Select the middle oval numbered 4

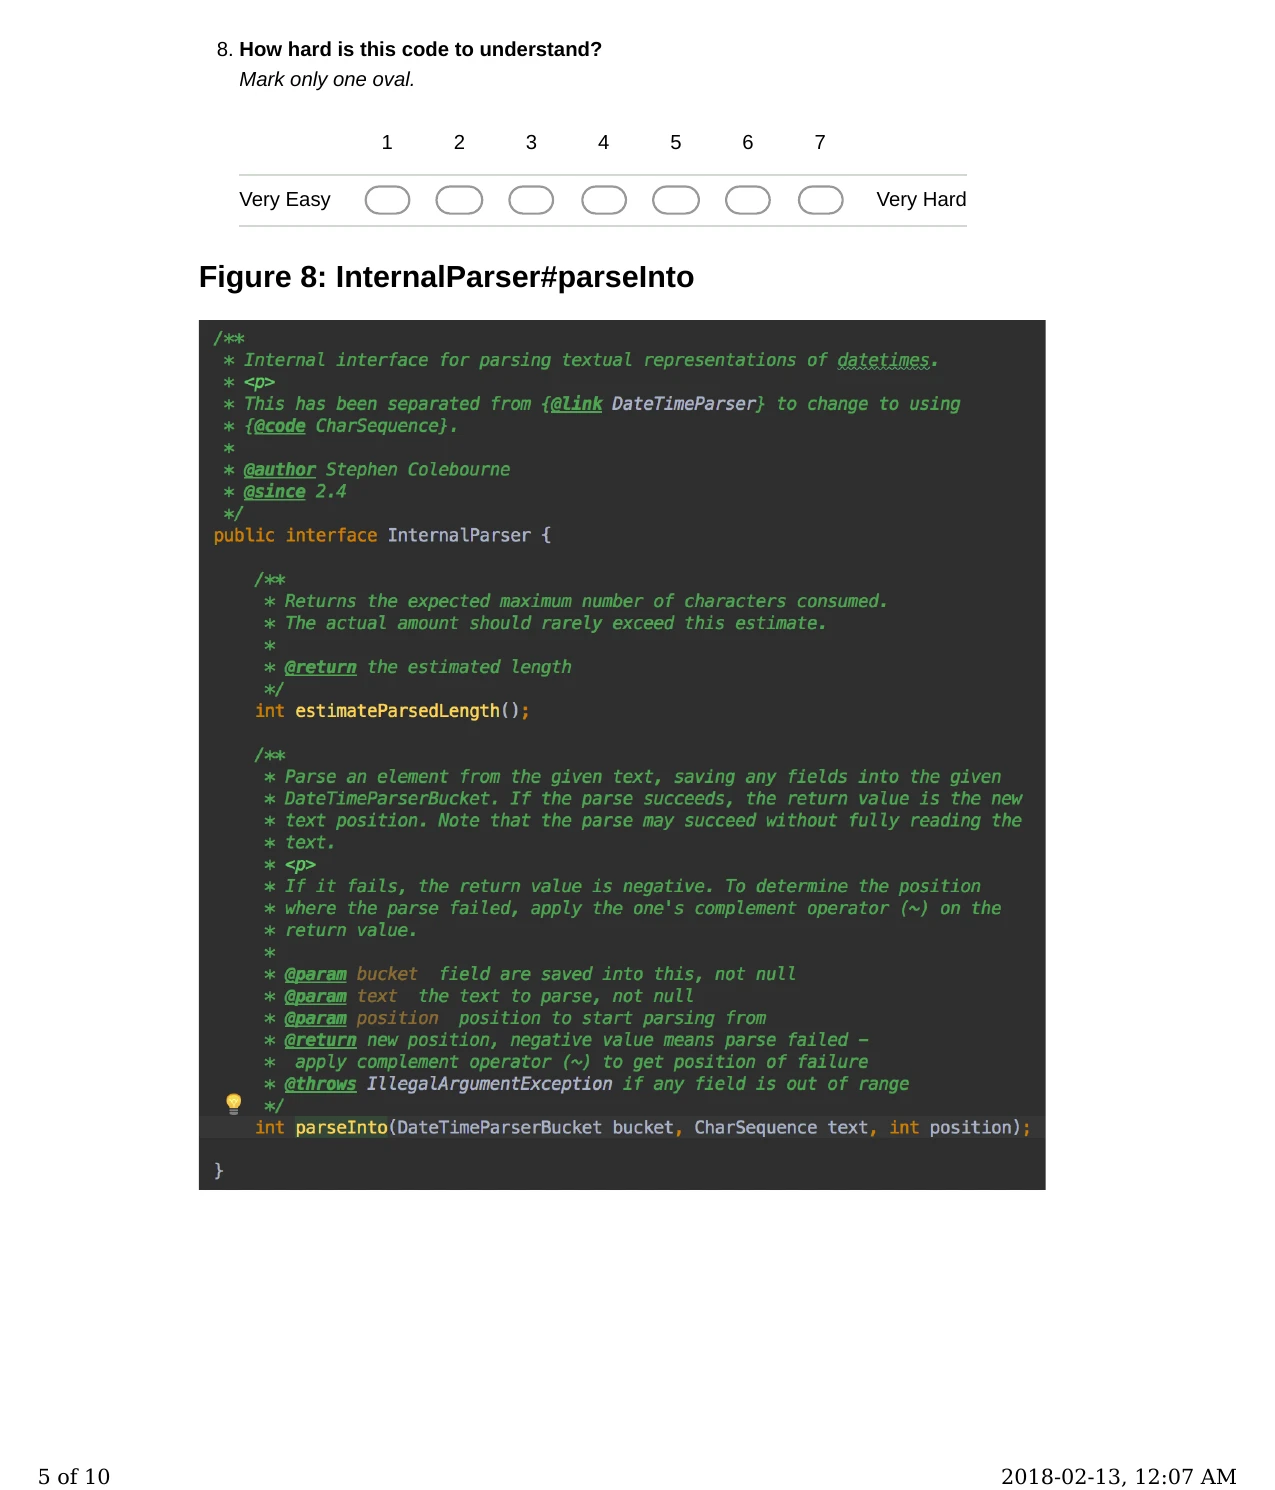(x=604, y=200)
